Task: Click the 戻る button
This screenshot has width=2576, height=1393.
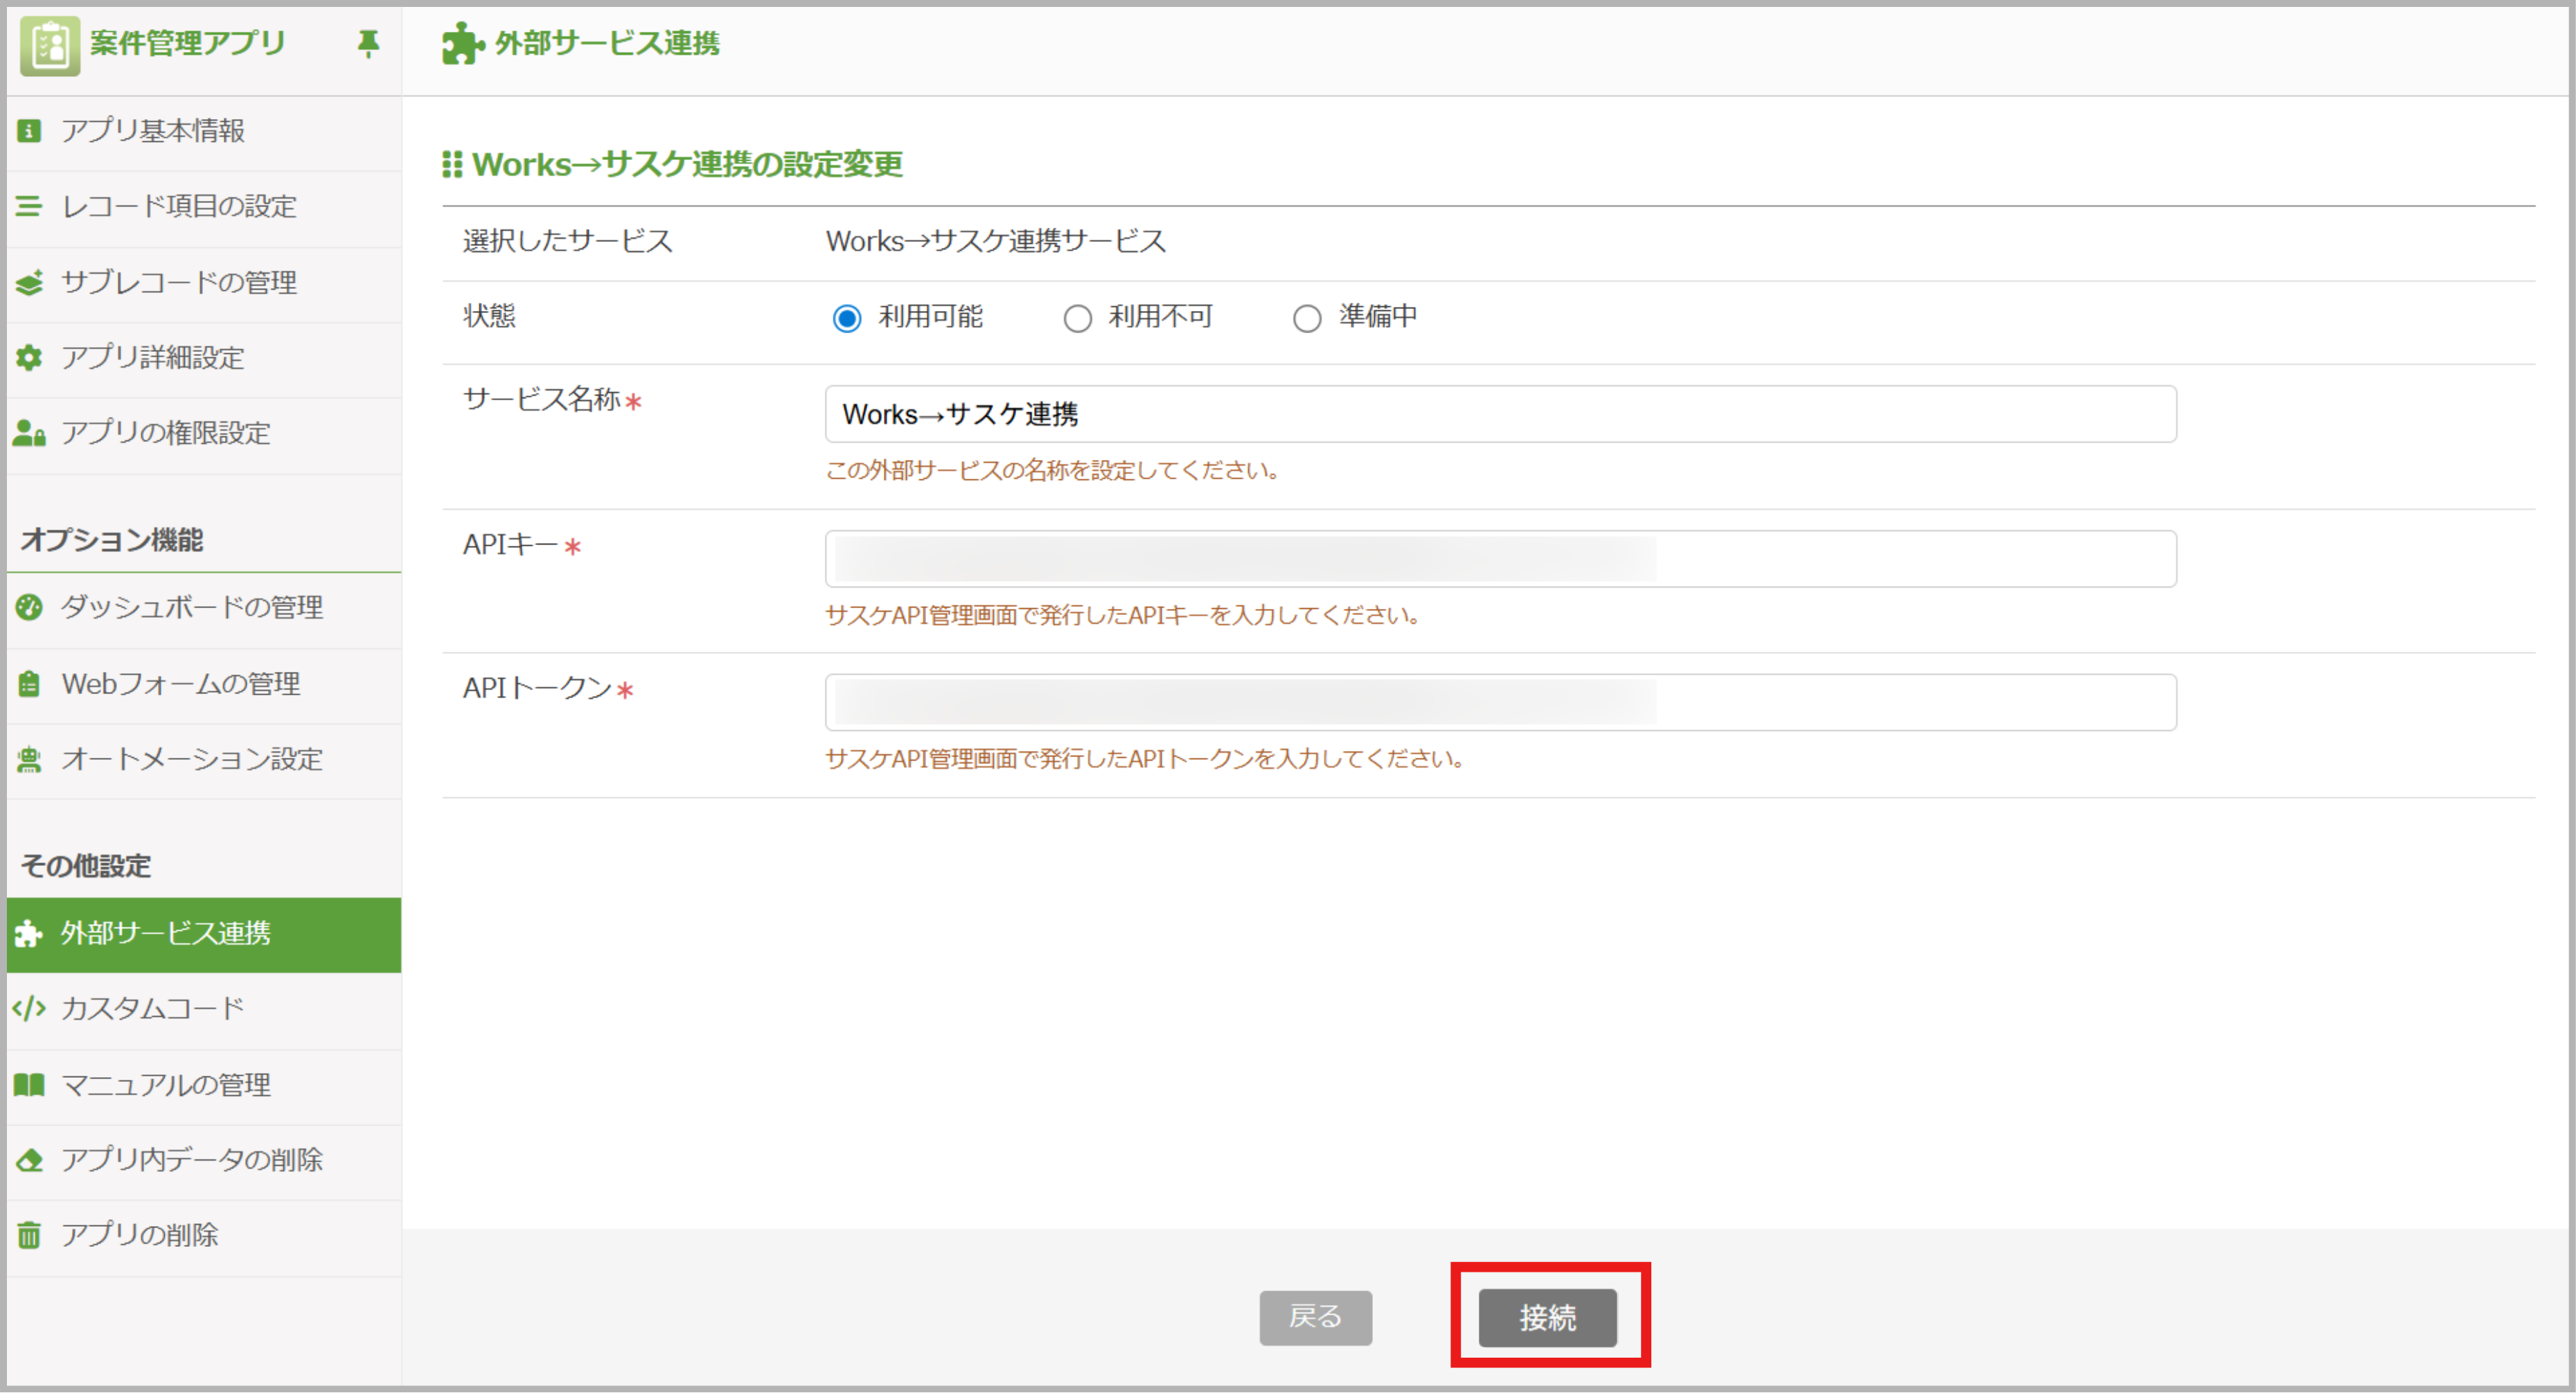Action: point(1315,1318)
